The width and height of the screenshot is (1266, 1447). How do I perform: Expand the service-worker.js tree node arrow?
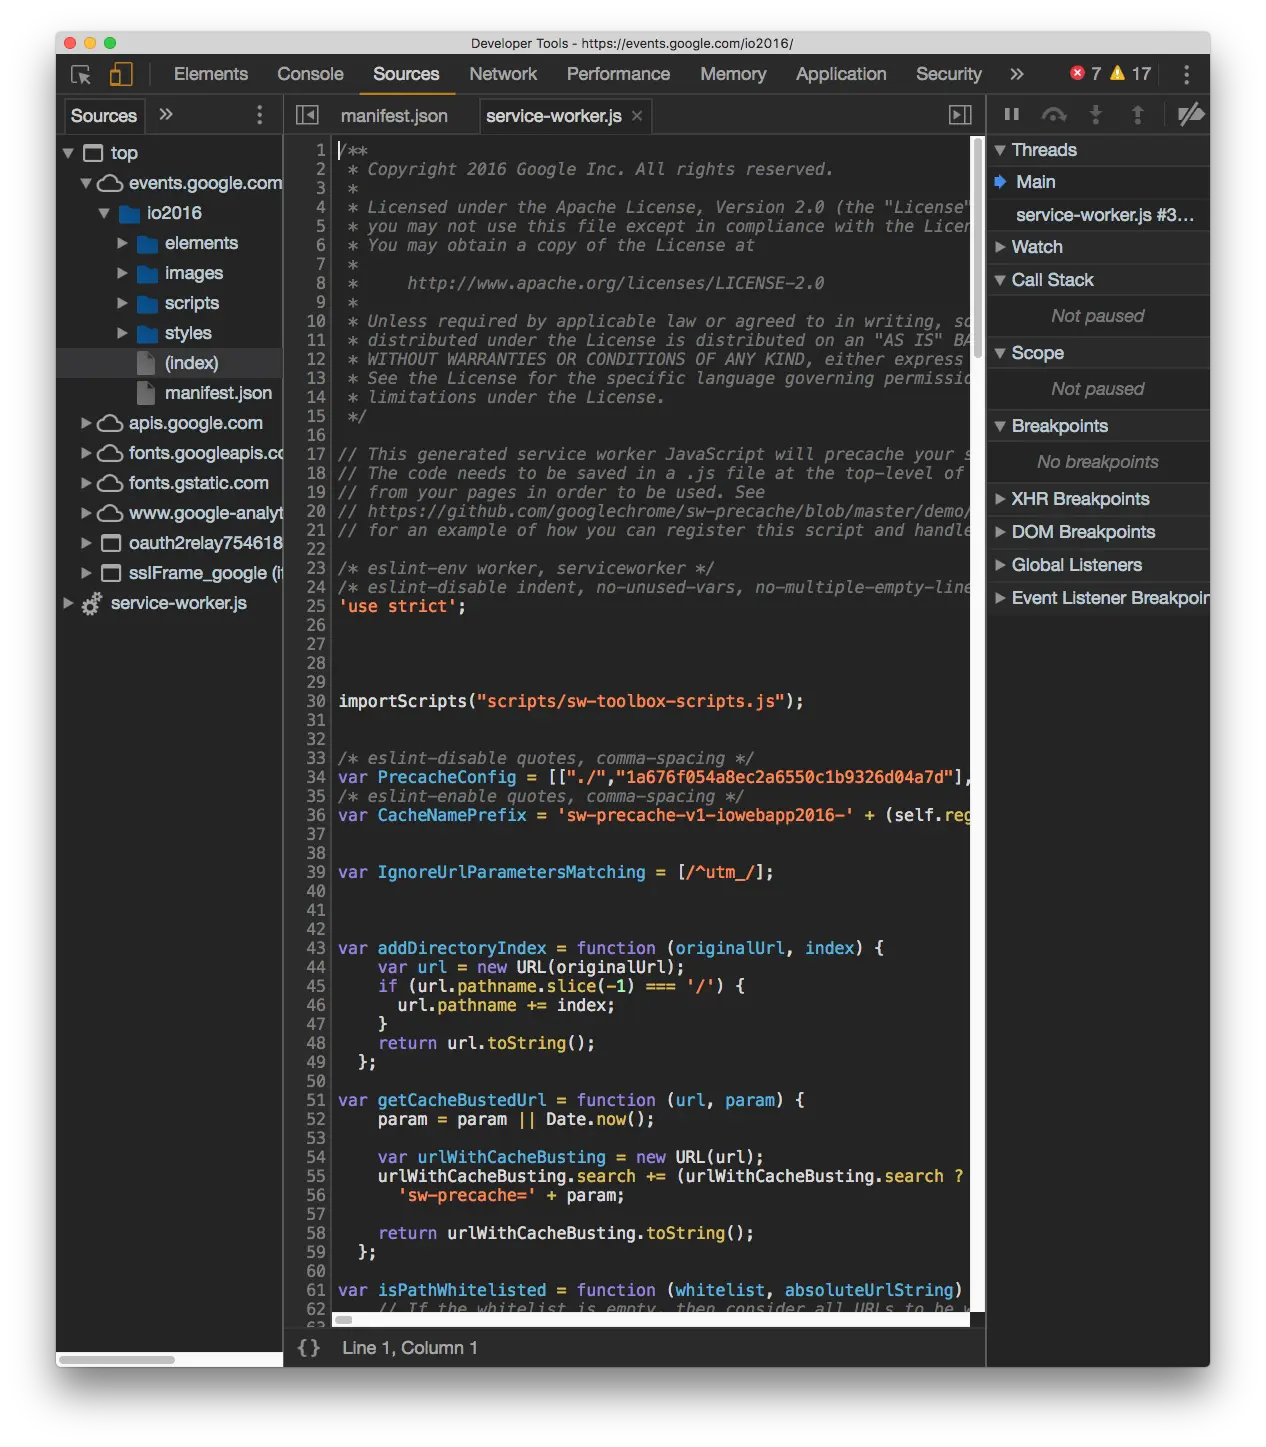pos(68,603)
